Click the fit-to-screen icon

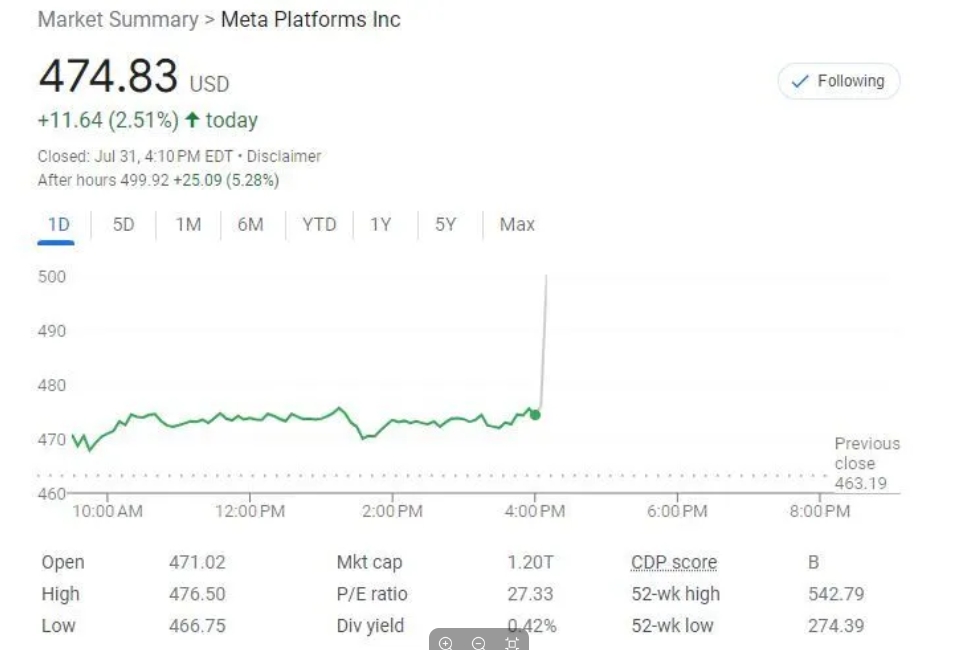point(512,643)
